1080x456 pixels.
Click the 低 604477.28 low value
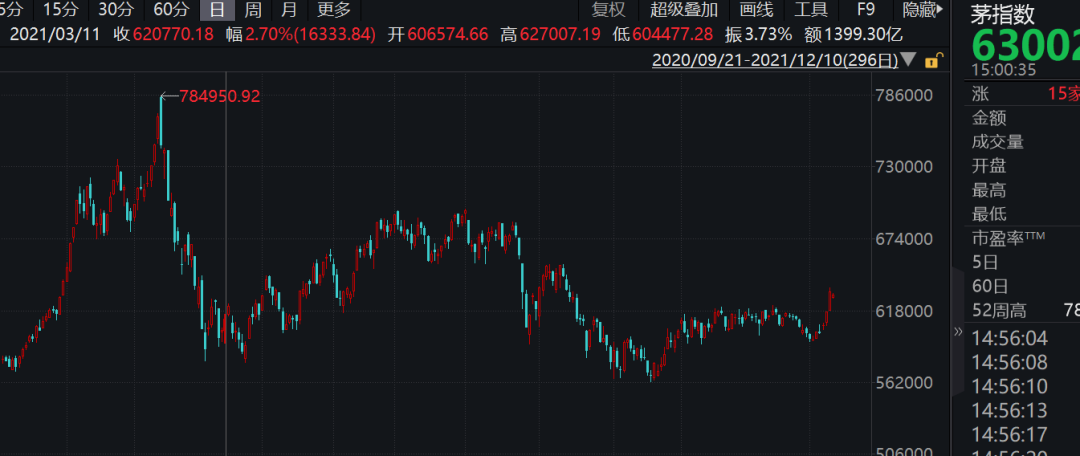click(x=663, y=34)
